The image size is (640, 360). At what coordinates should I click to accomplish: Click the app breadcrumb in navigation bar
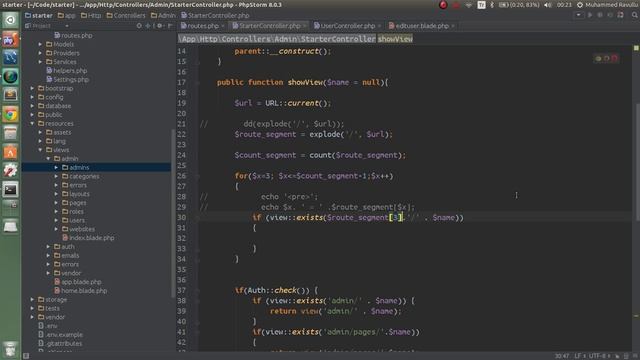(x=66, y=16)
